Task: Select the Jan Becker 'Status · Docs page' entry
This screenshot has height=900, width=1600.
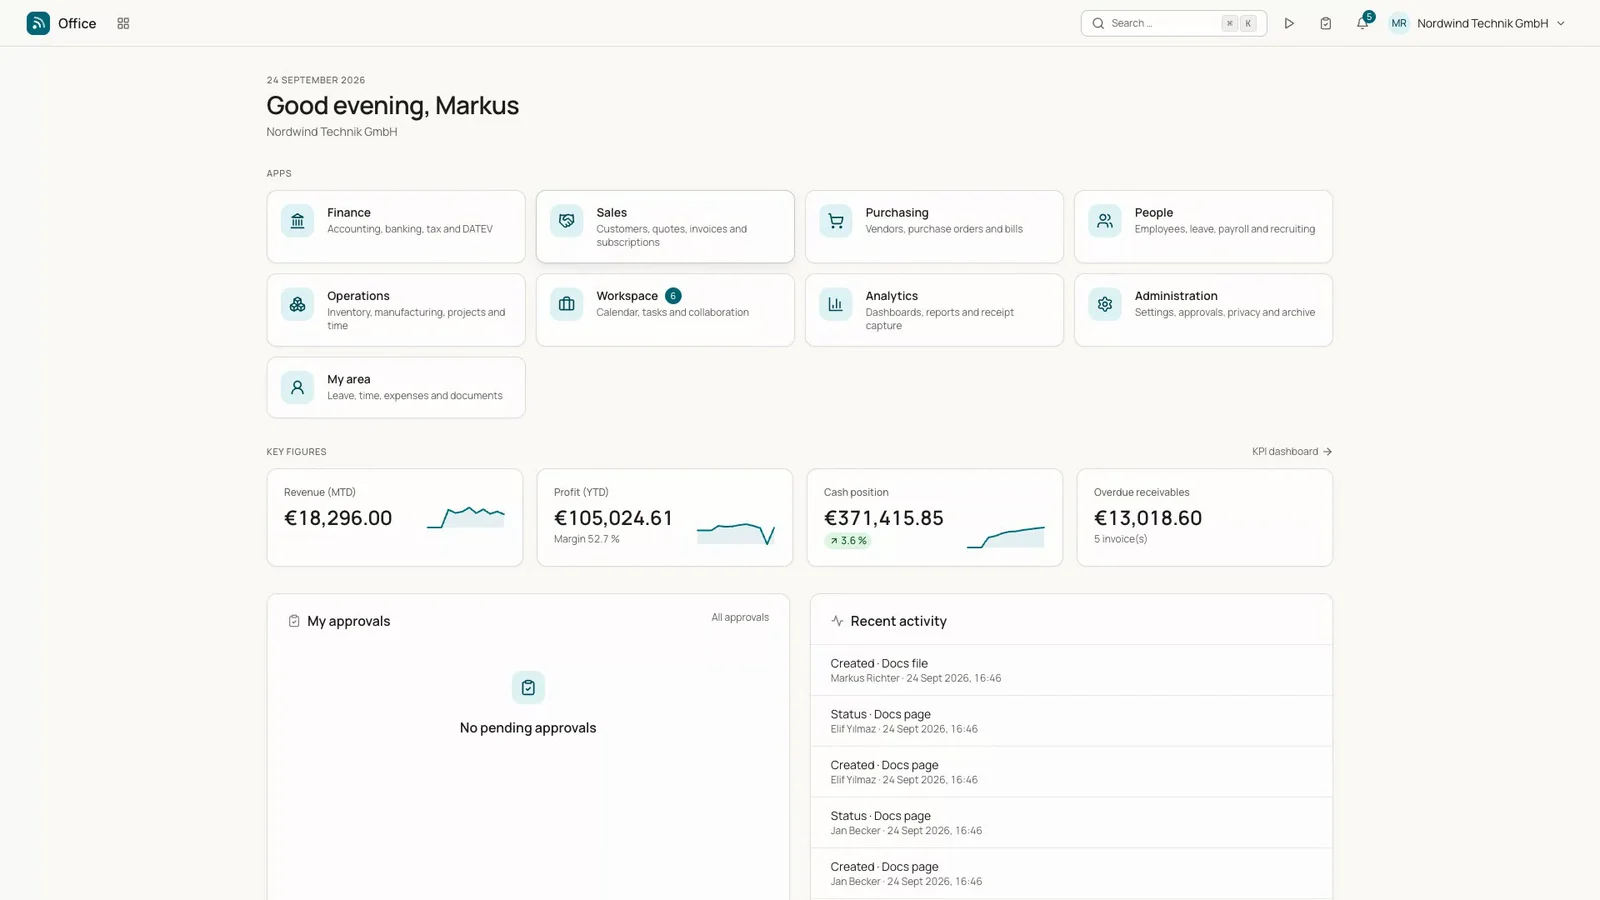Action: (1071, 823)
